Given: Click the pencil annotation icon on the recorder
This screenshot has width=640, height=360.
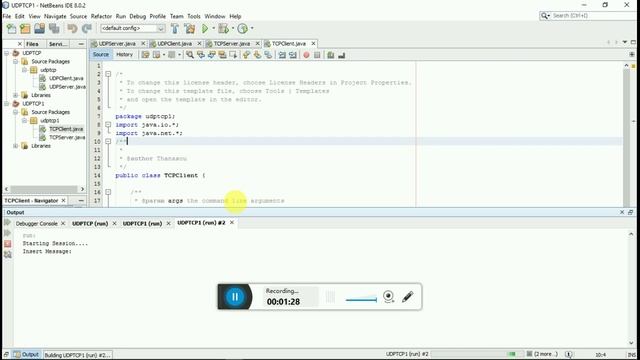Looking at the screenshot, I should coord(407,296).
